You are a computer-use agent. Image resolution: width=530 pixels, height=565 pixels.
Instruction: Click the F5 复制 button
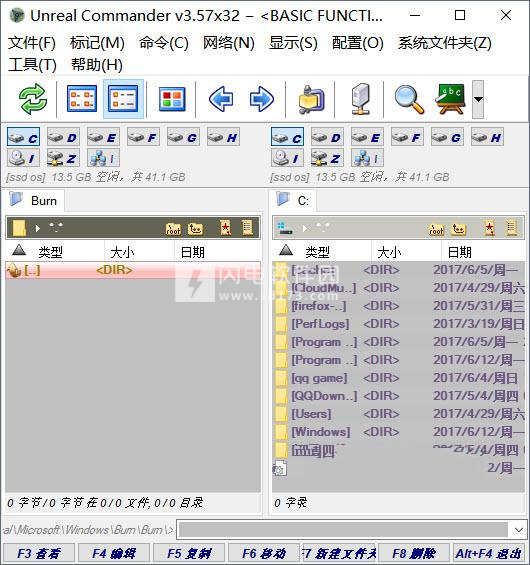tap(188, 553)
